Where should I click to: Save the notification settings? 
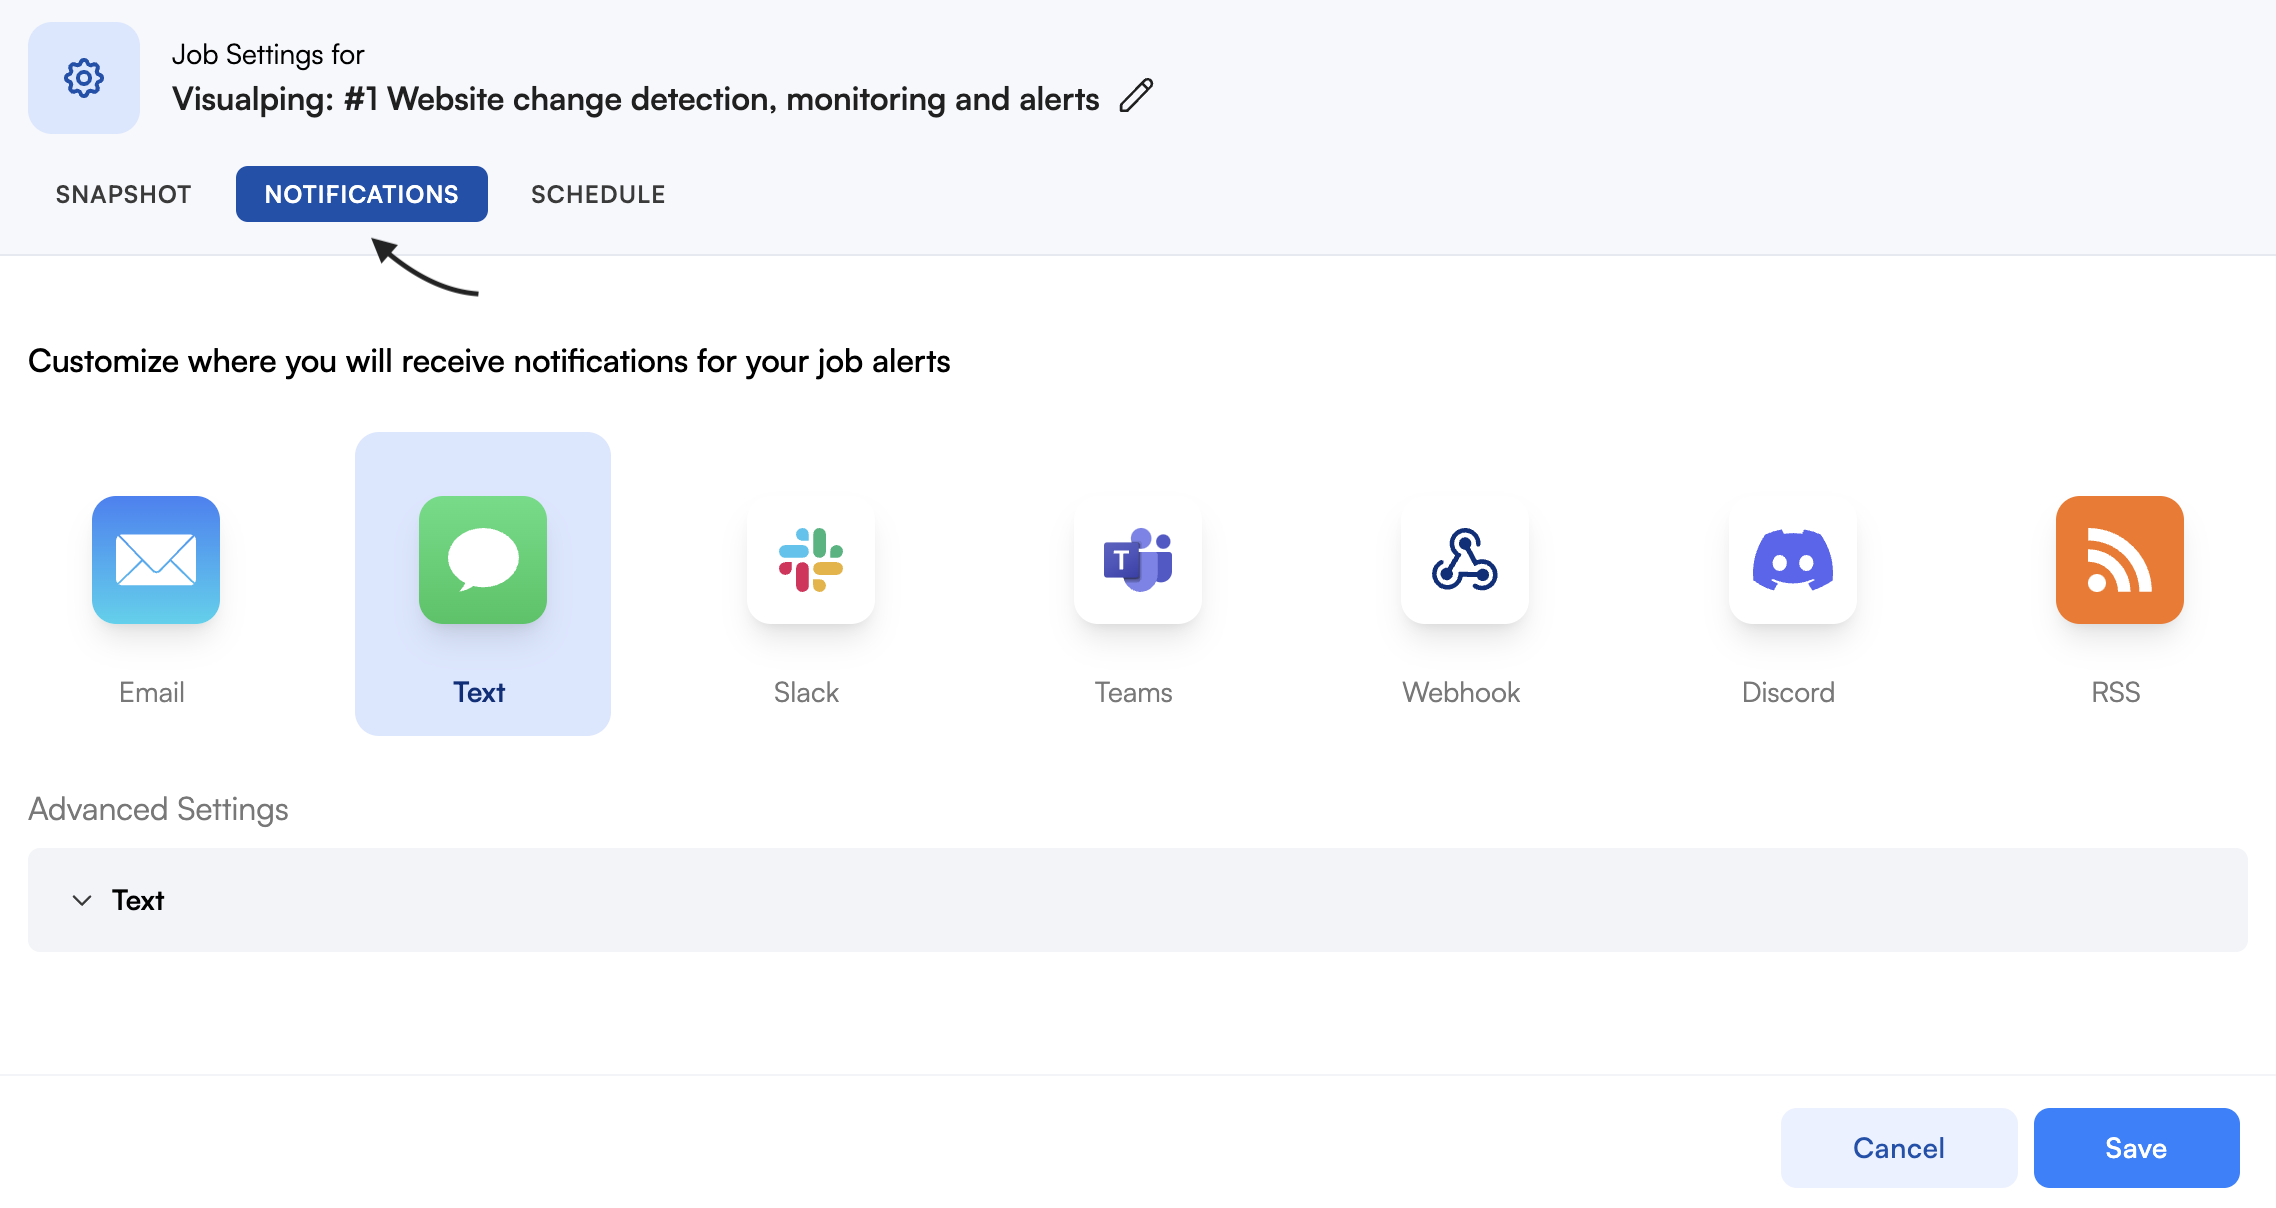pos(2137,1148)
